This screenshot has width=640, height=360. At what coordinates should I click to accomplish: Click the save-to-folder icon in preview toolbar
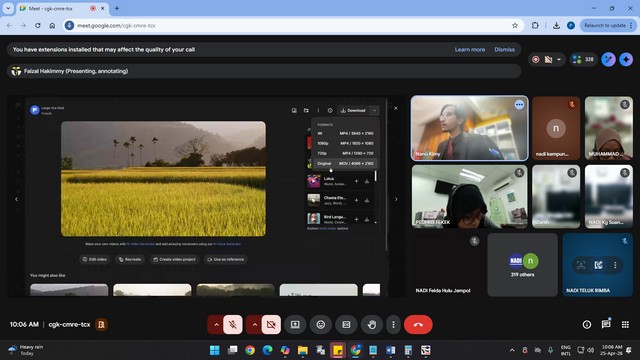tap(306, 111)
